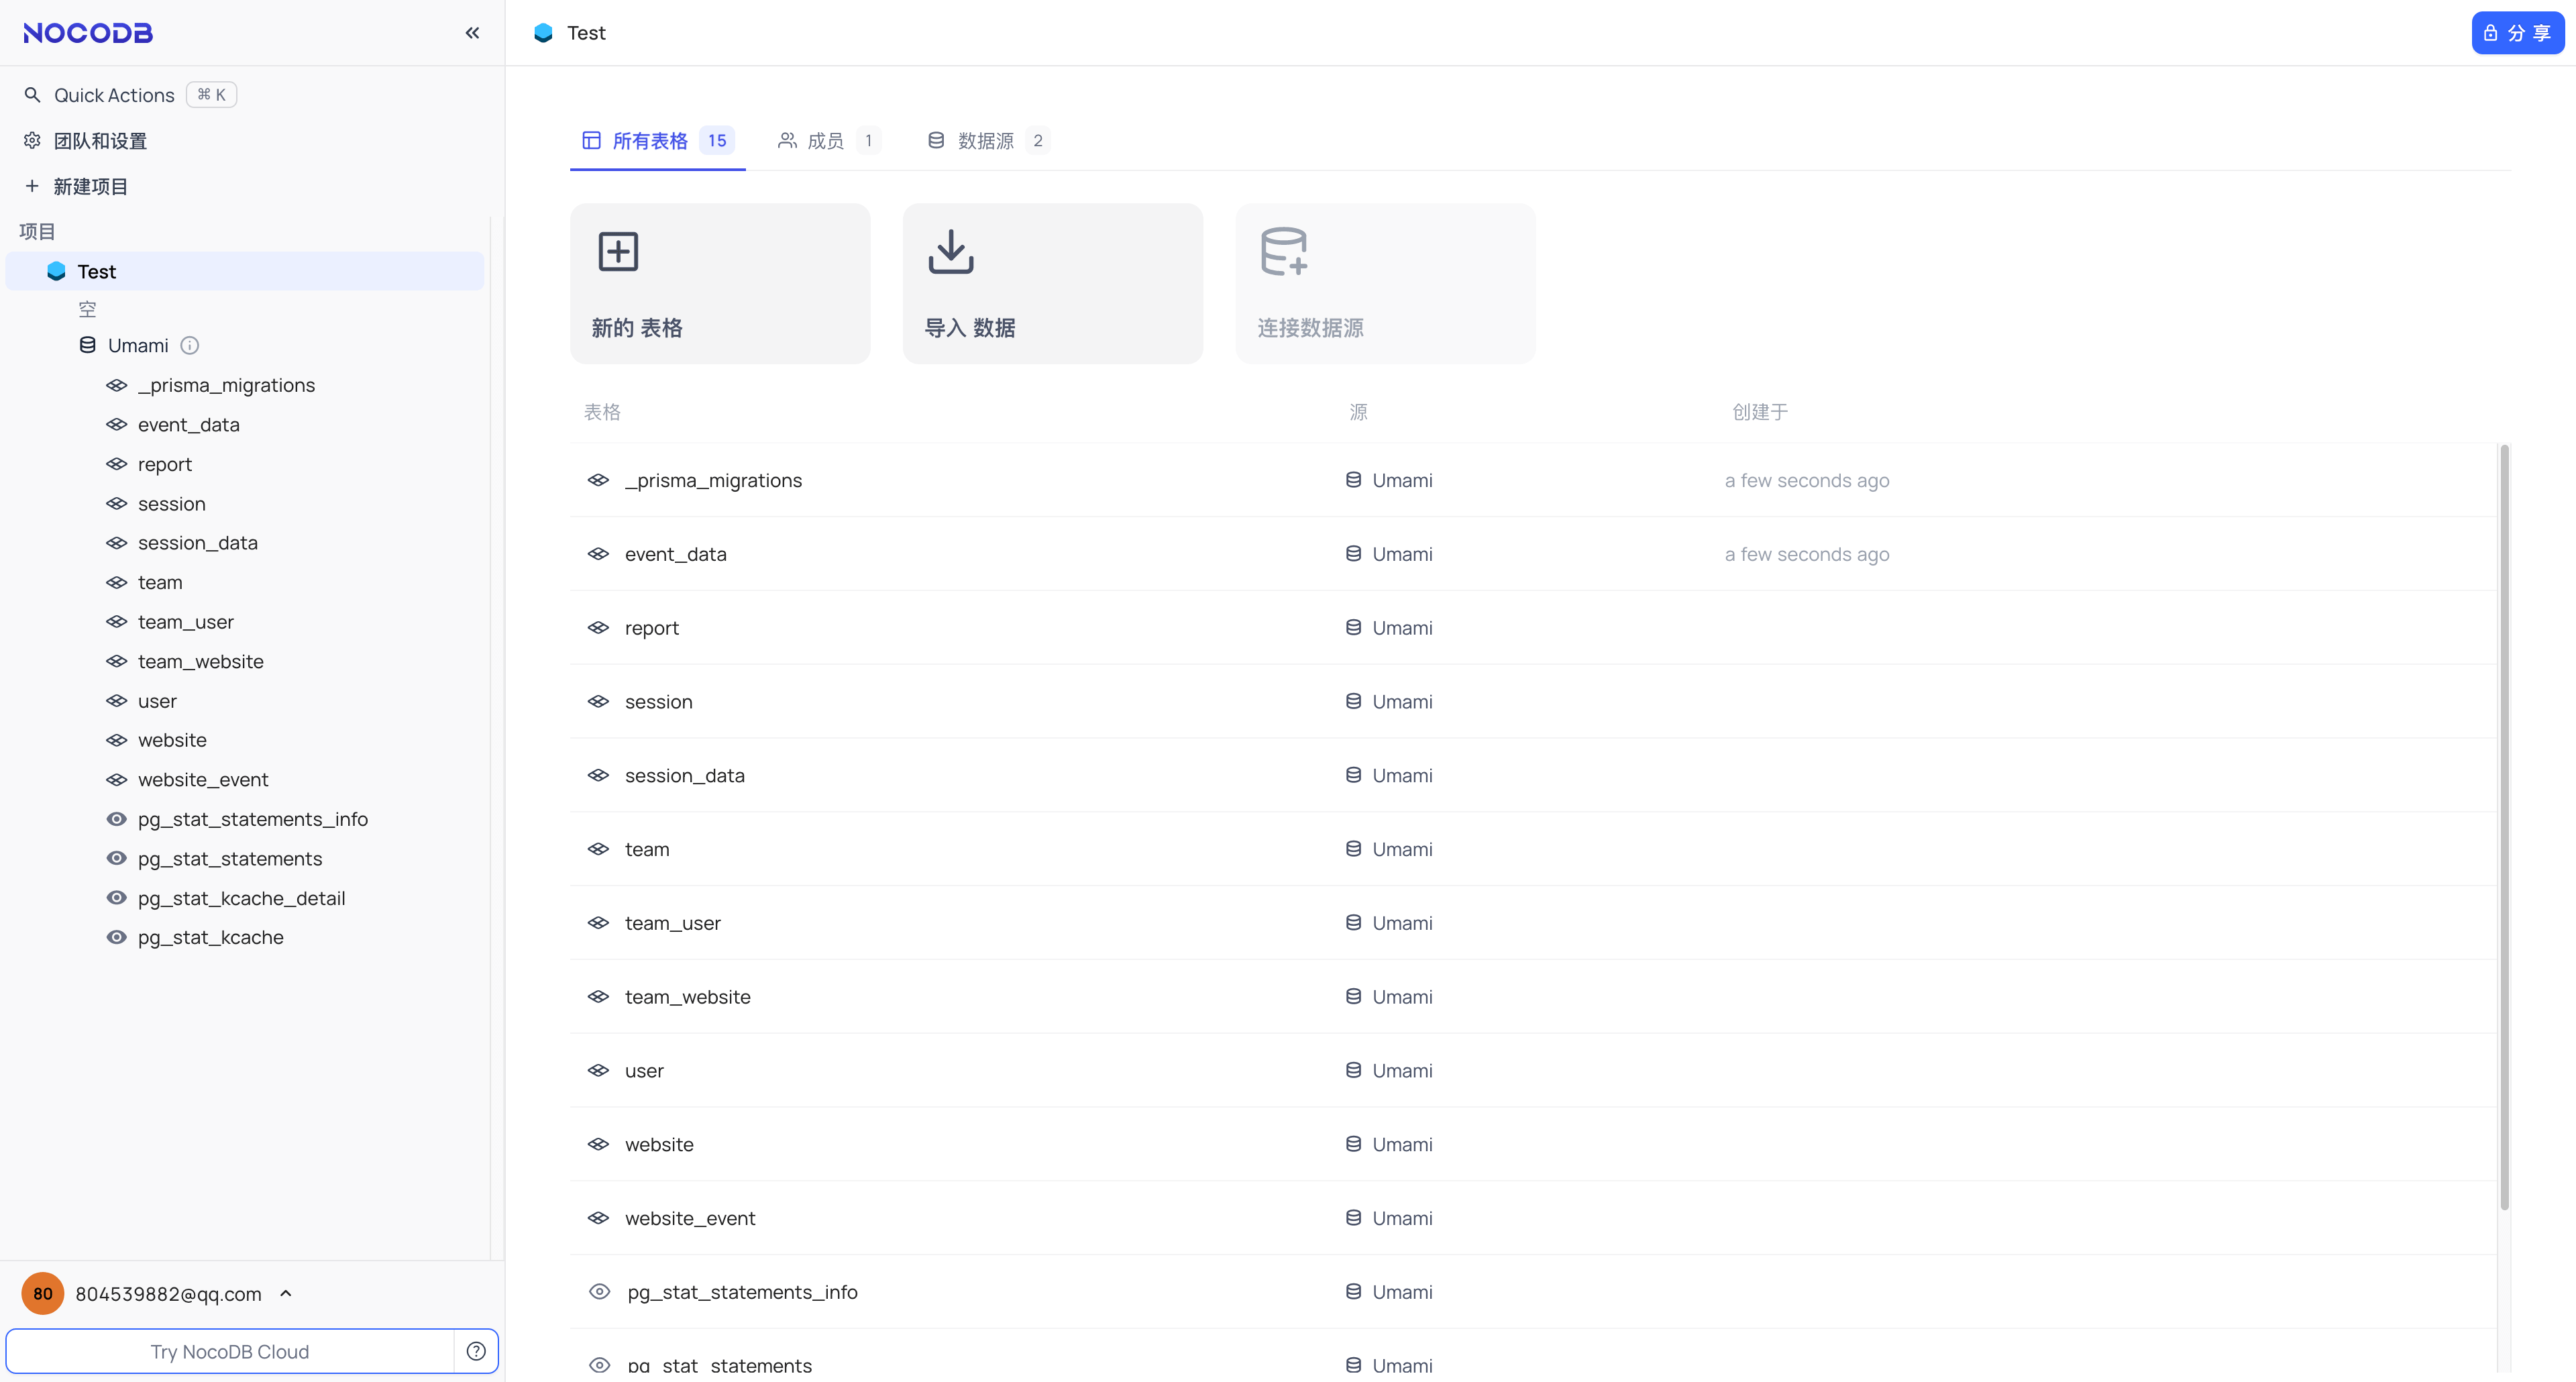Click the orange 80 user avatar
The image size is (2576, 1382).
click(x=43, y=1293)
